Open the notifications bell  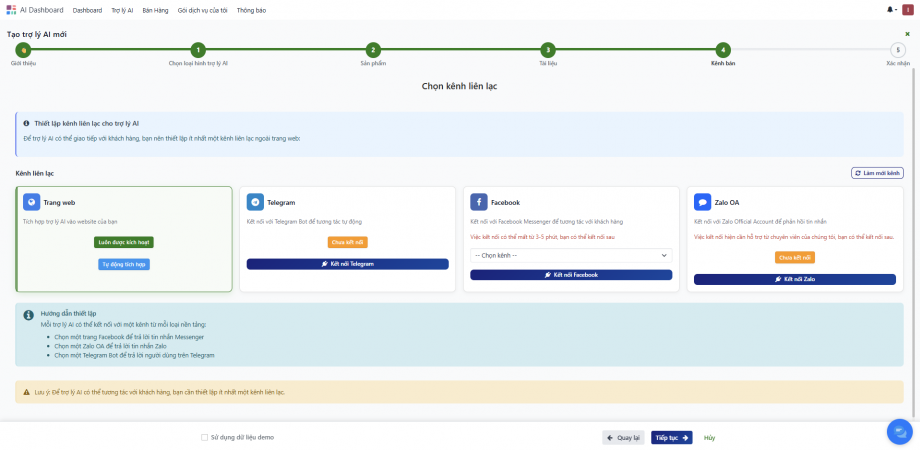(x=890, y=10)
